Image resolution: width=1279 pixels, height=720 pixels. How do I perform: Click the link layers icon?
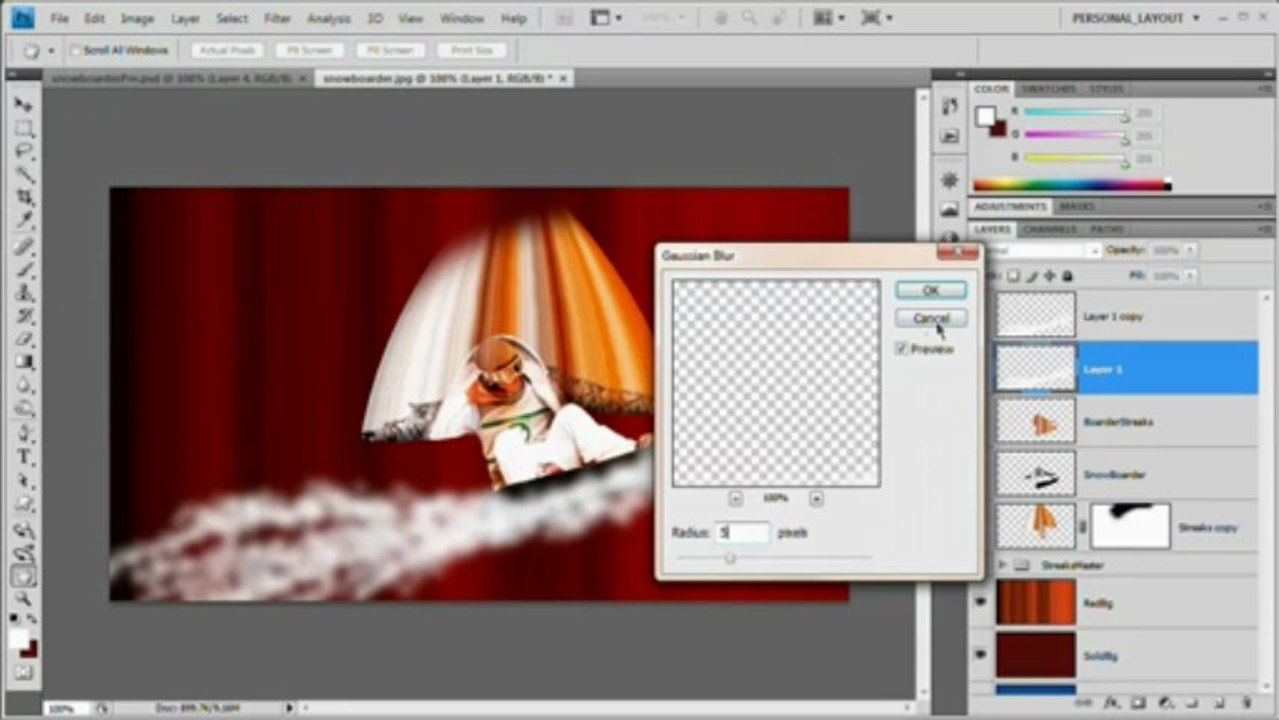point(1084,704)
